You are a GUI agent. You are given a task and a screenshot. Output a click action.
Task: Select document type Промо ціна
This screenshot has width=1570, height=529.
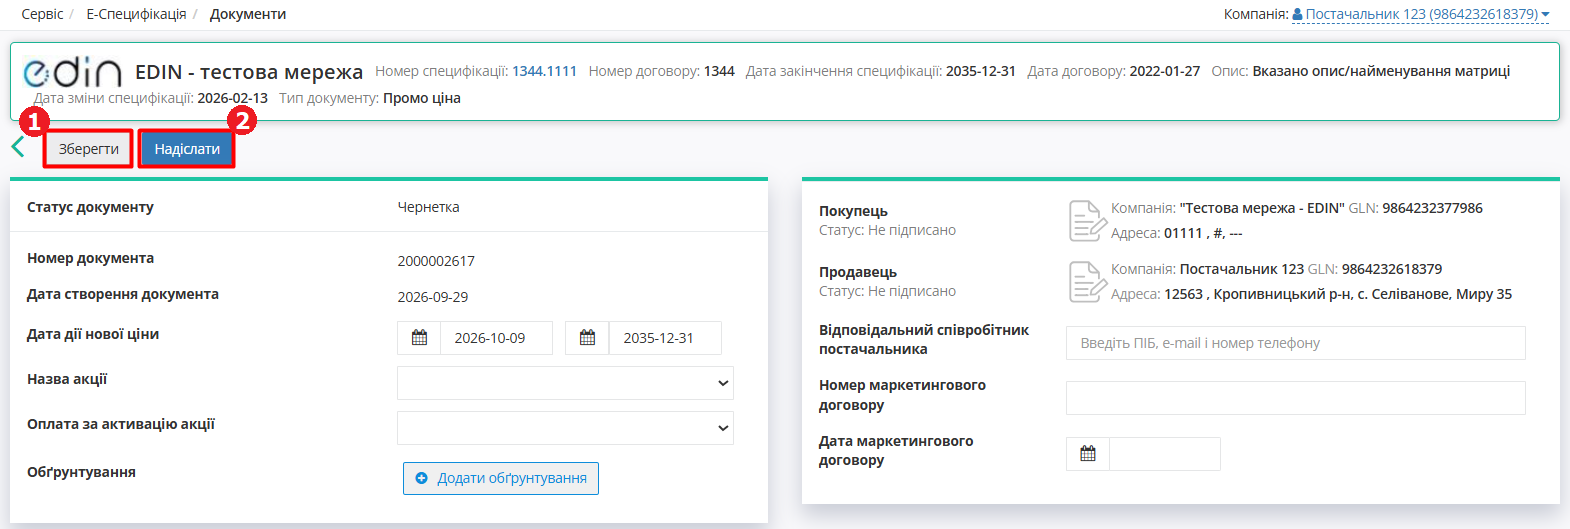point(422,98)
